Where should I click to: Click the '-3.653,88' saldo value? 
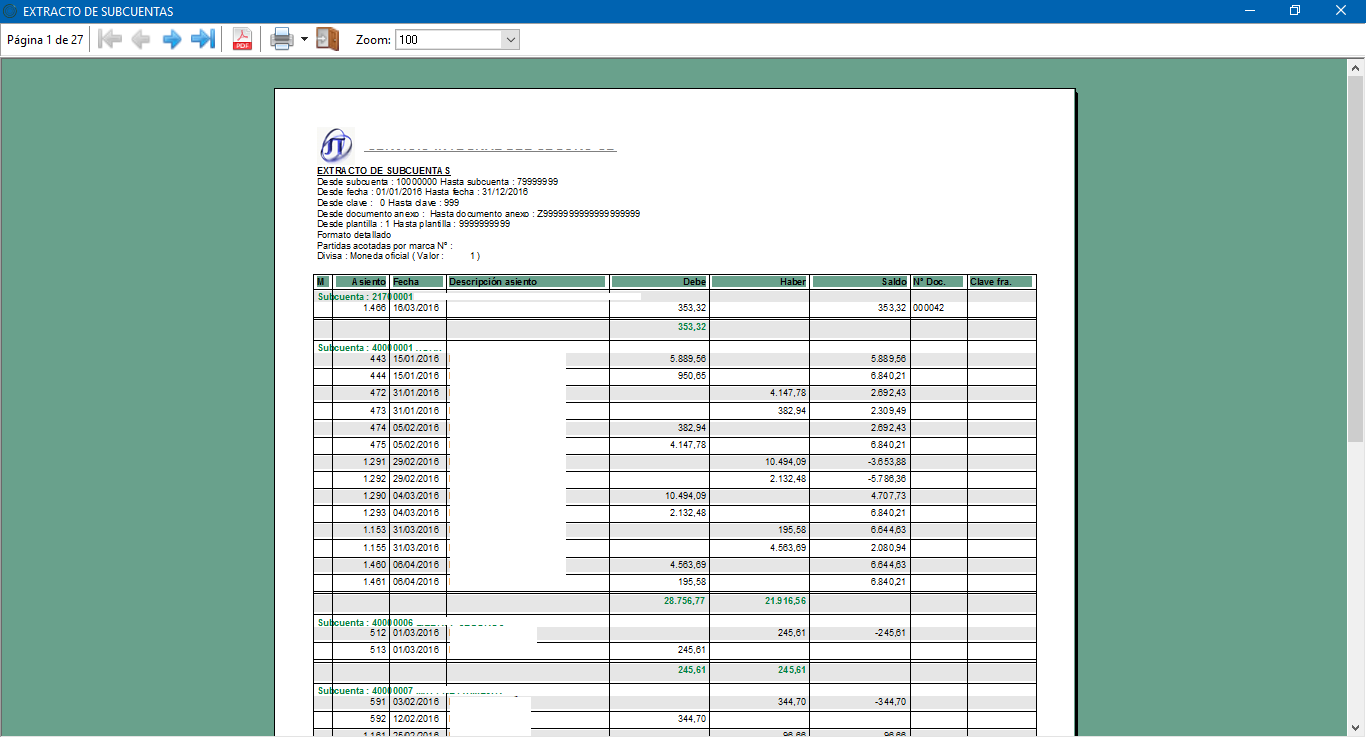886,461
